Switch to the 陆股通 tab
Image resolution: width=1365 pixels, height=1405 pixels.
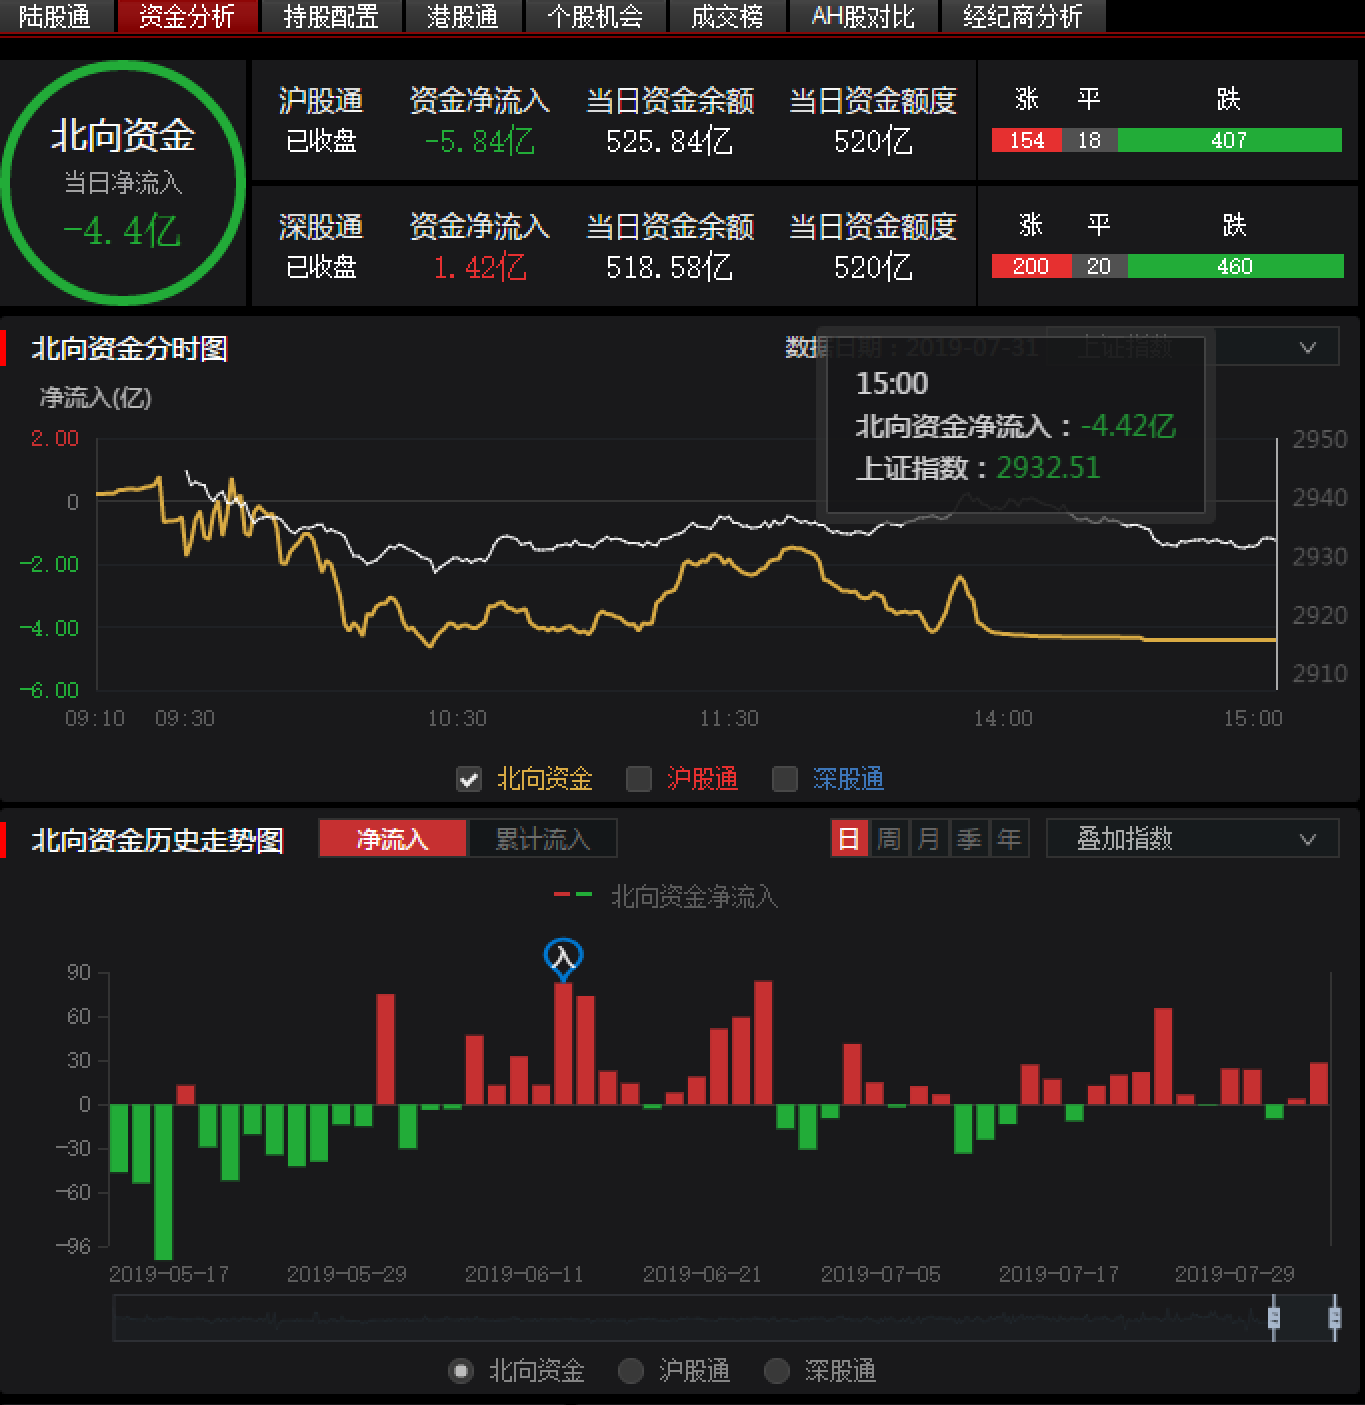pyautogui.click(x=54, y=16)
